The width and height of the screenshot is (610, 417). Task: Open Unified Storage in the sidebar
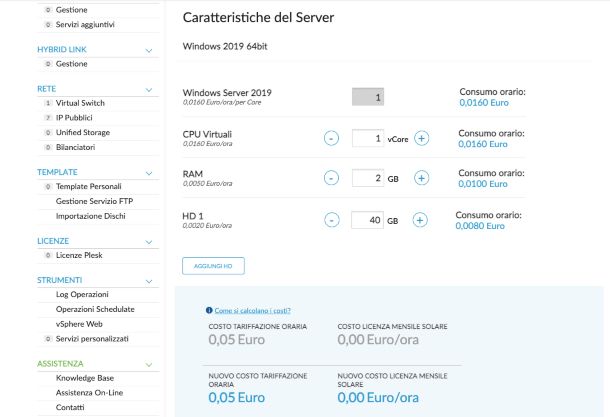[83, 133]
